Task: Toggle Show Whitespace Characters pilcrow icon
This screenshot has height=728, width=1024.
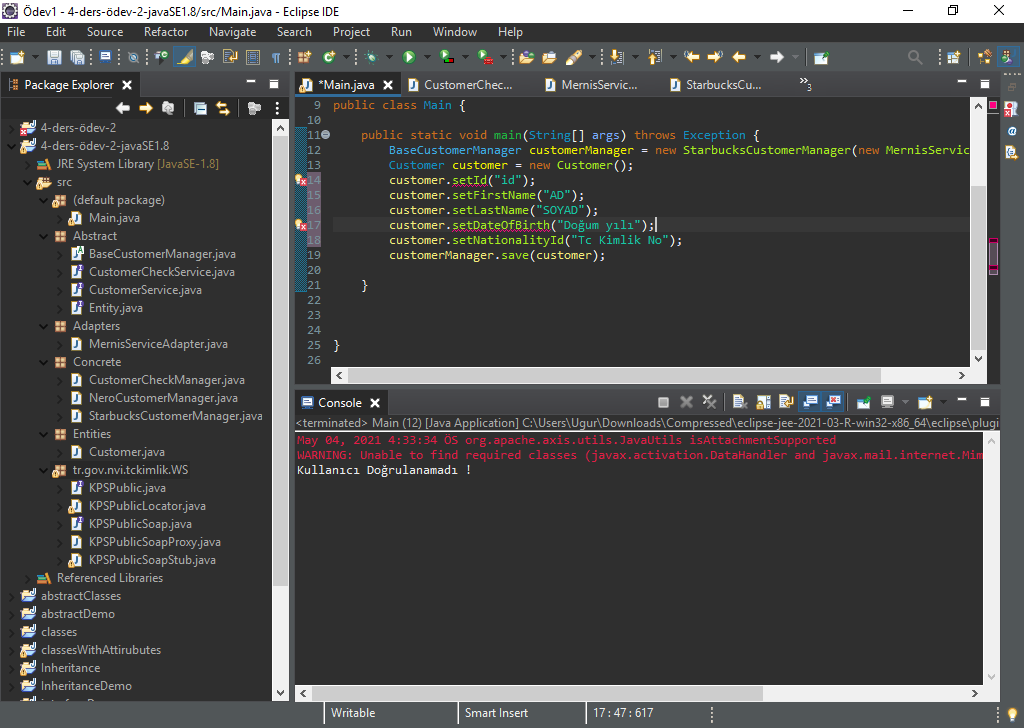Action: click(x=276, y=58)
